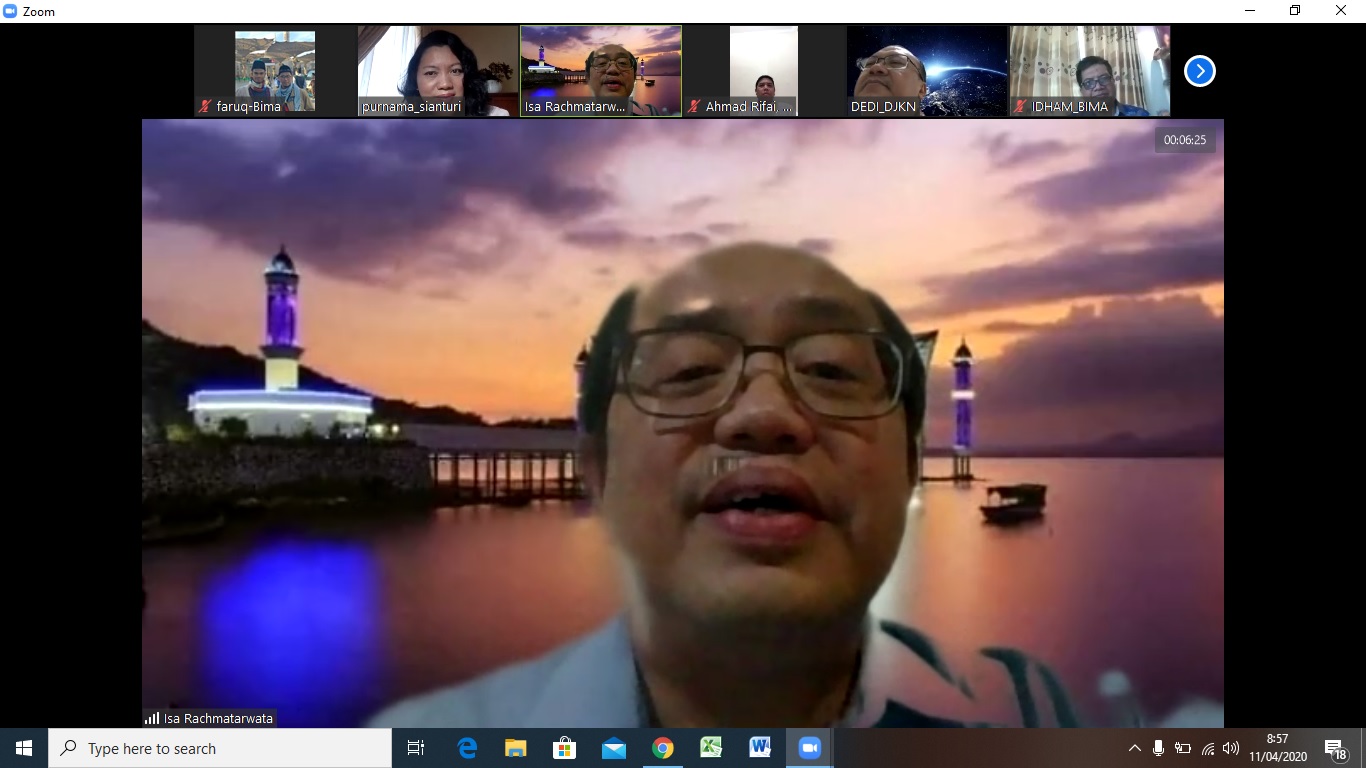Open the clock and date flyout
Image resolution: width=1366 pixels, height=768 pixels.
coord(1277,748)
